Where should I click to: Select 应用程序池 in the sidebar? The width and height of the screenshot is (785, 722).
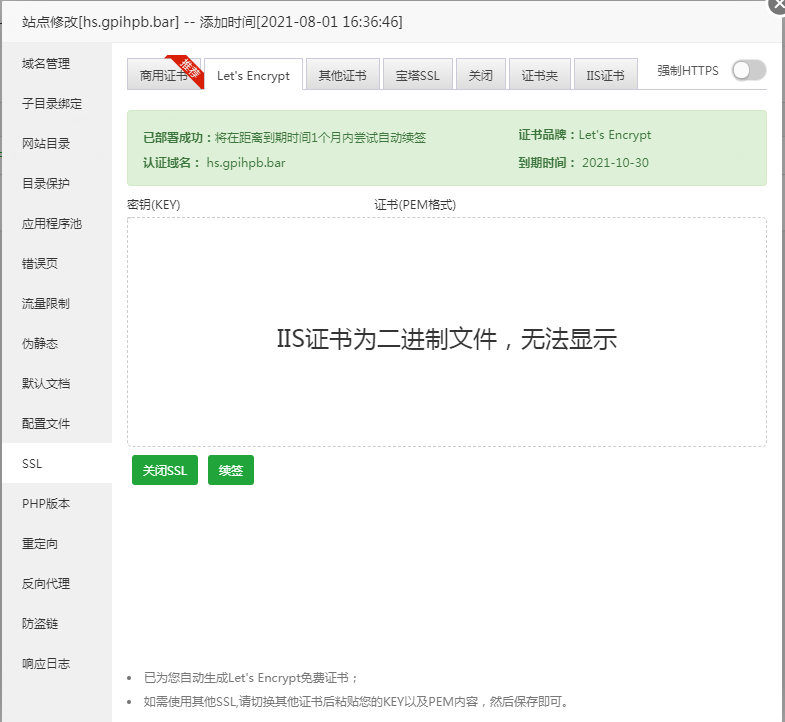tap(57, 224)
